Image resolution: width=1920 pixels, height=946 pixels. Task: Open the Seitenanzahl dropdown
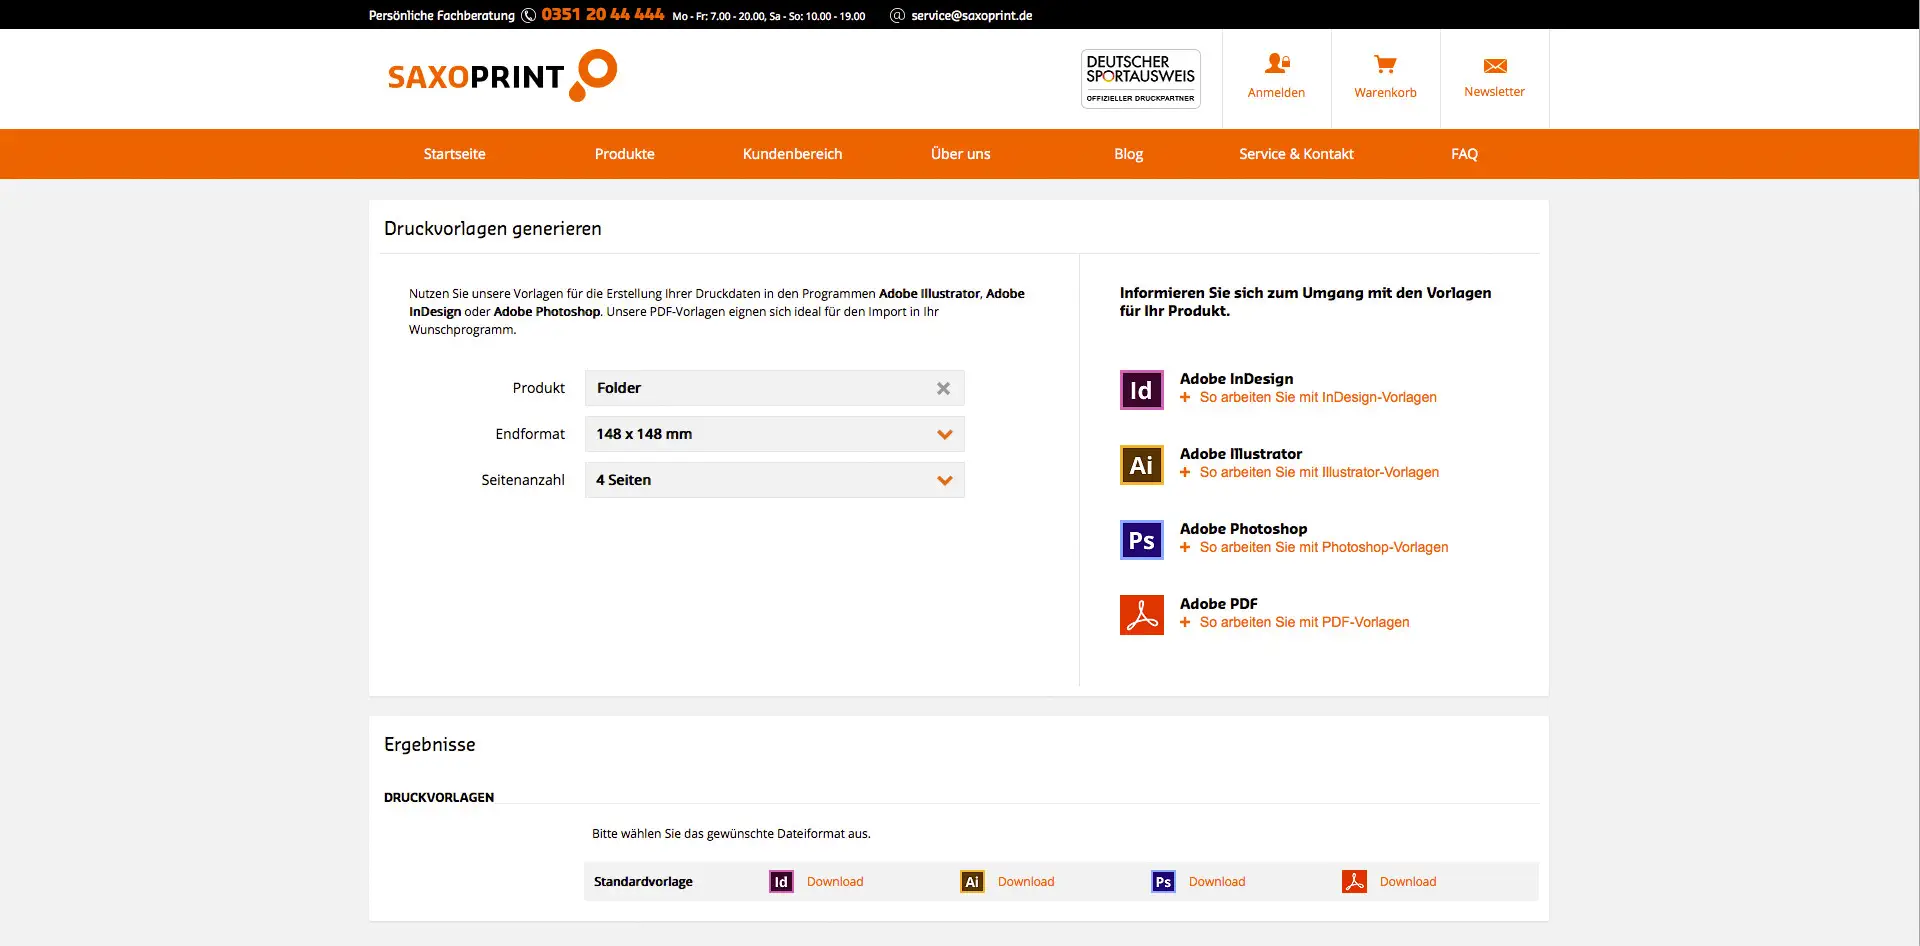click(x=774, y=480)
